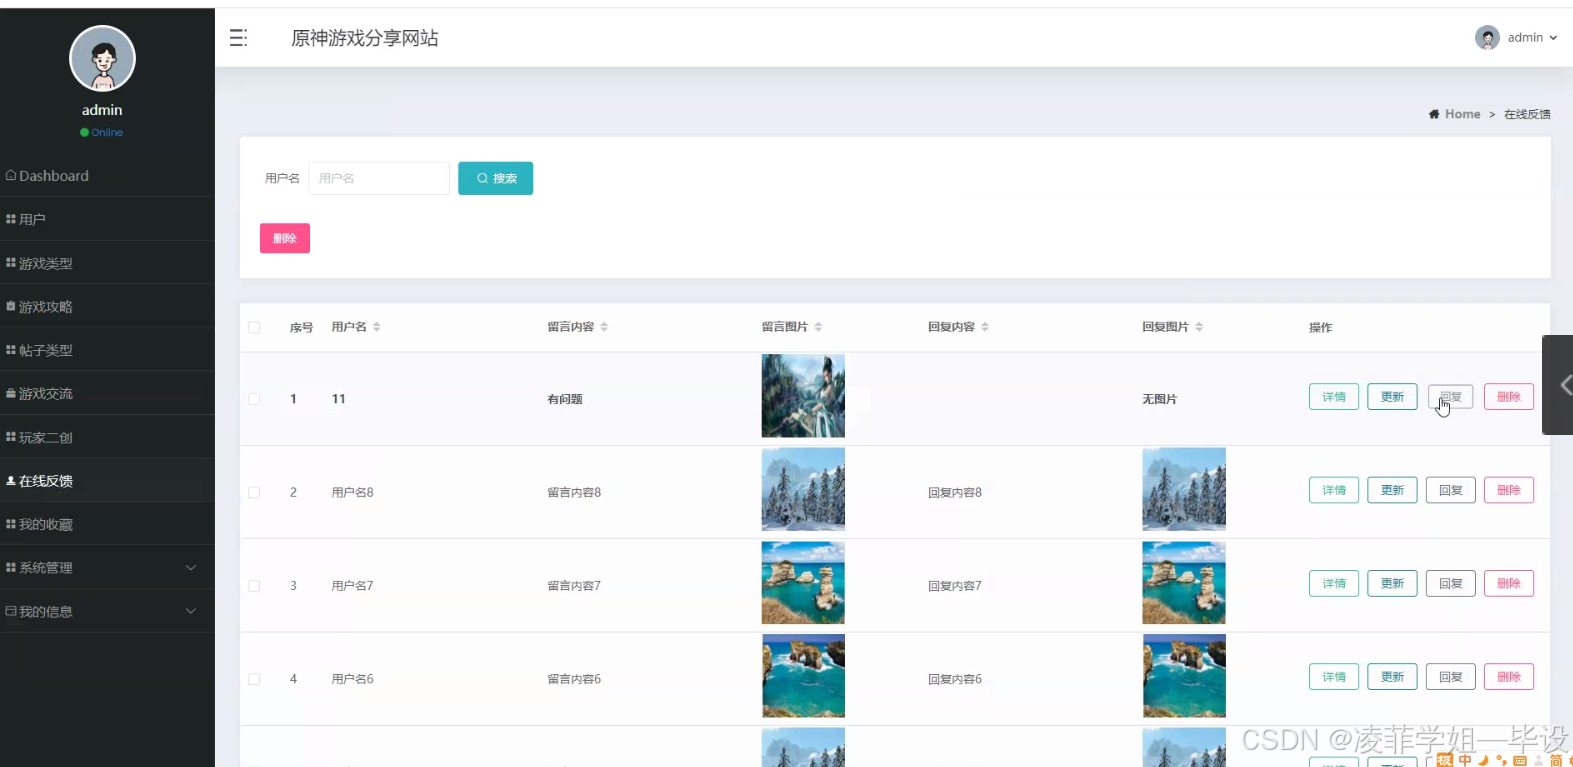1573x767 pixels.
Task: Click the 在线反馈 breadcrumb text
Action: point(1527,114)
